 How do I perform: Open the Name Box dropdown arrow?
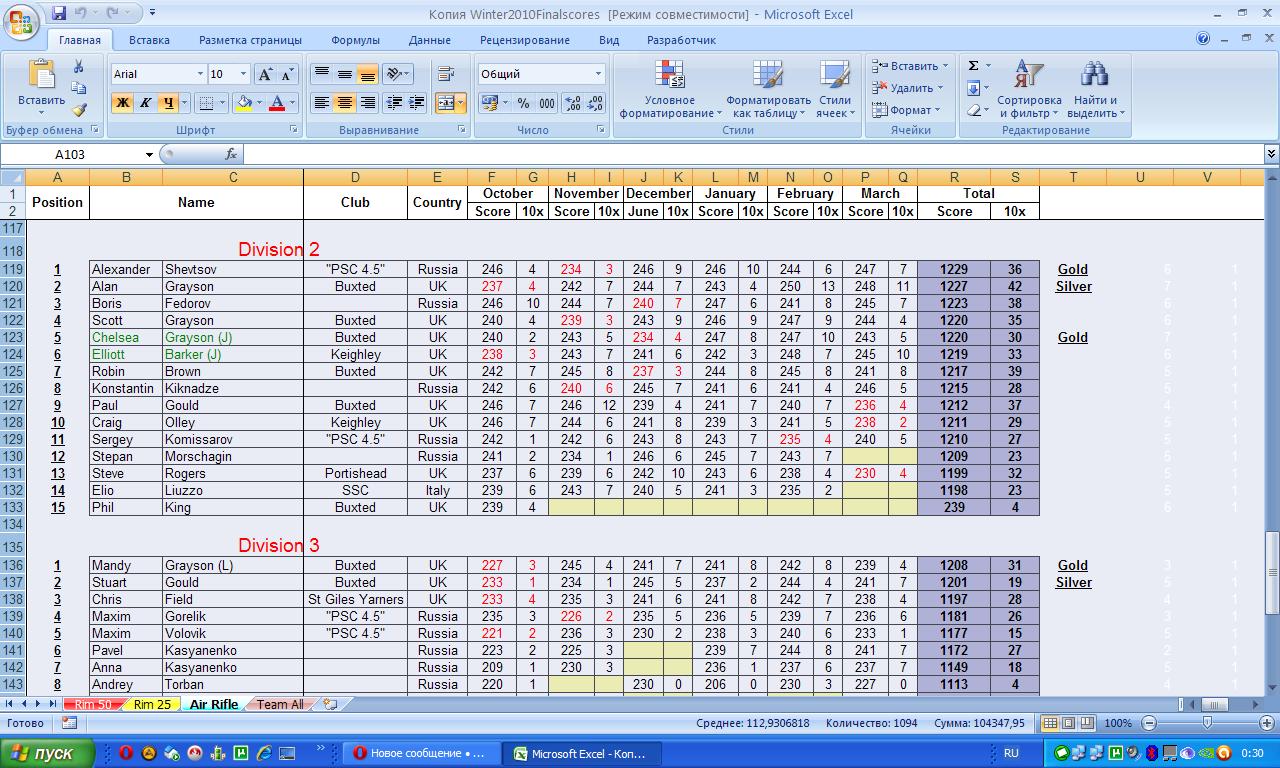[149, 155]
